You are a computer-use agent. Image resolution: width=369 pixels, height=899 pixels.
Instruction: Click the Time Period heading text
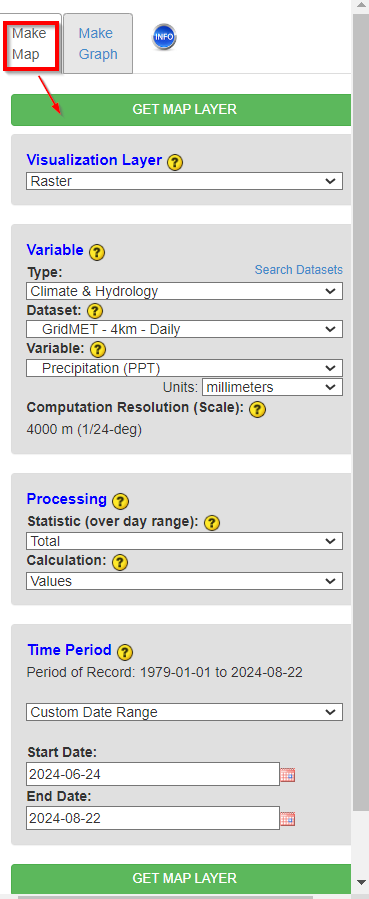tap(69, 650)
